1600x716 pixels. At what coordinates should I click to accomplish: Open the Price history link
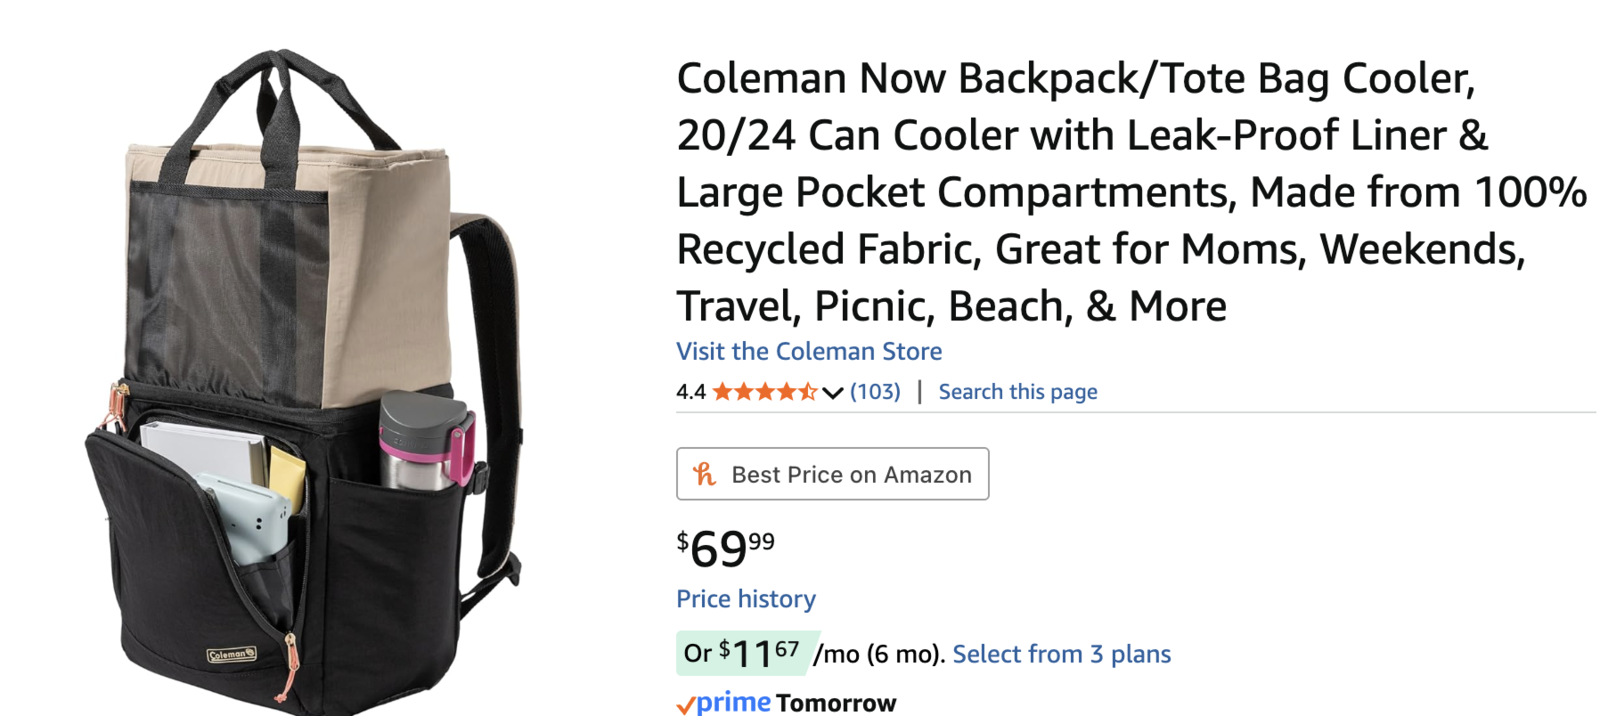tap(745, 599)
